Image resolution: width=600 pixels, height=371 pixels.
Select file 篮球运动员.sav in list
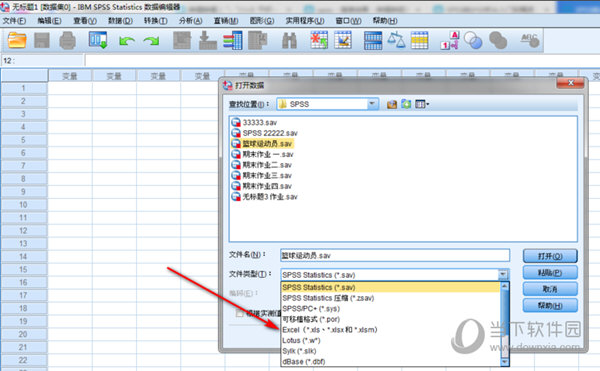point(262,144)
